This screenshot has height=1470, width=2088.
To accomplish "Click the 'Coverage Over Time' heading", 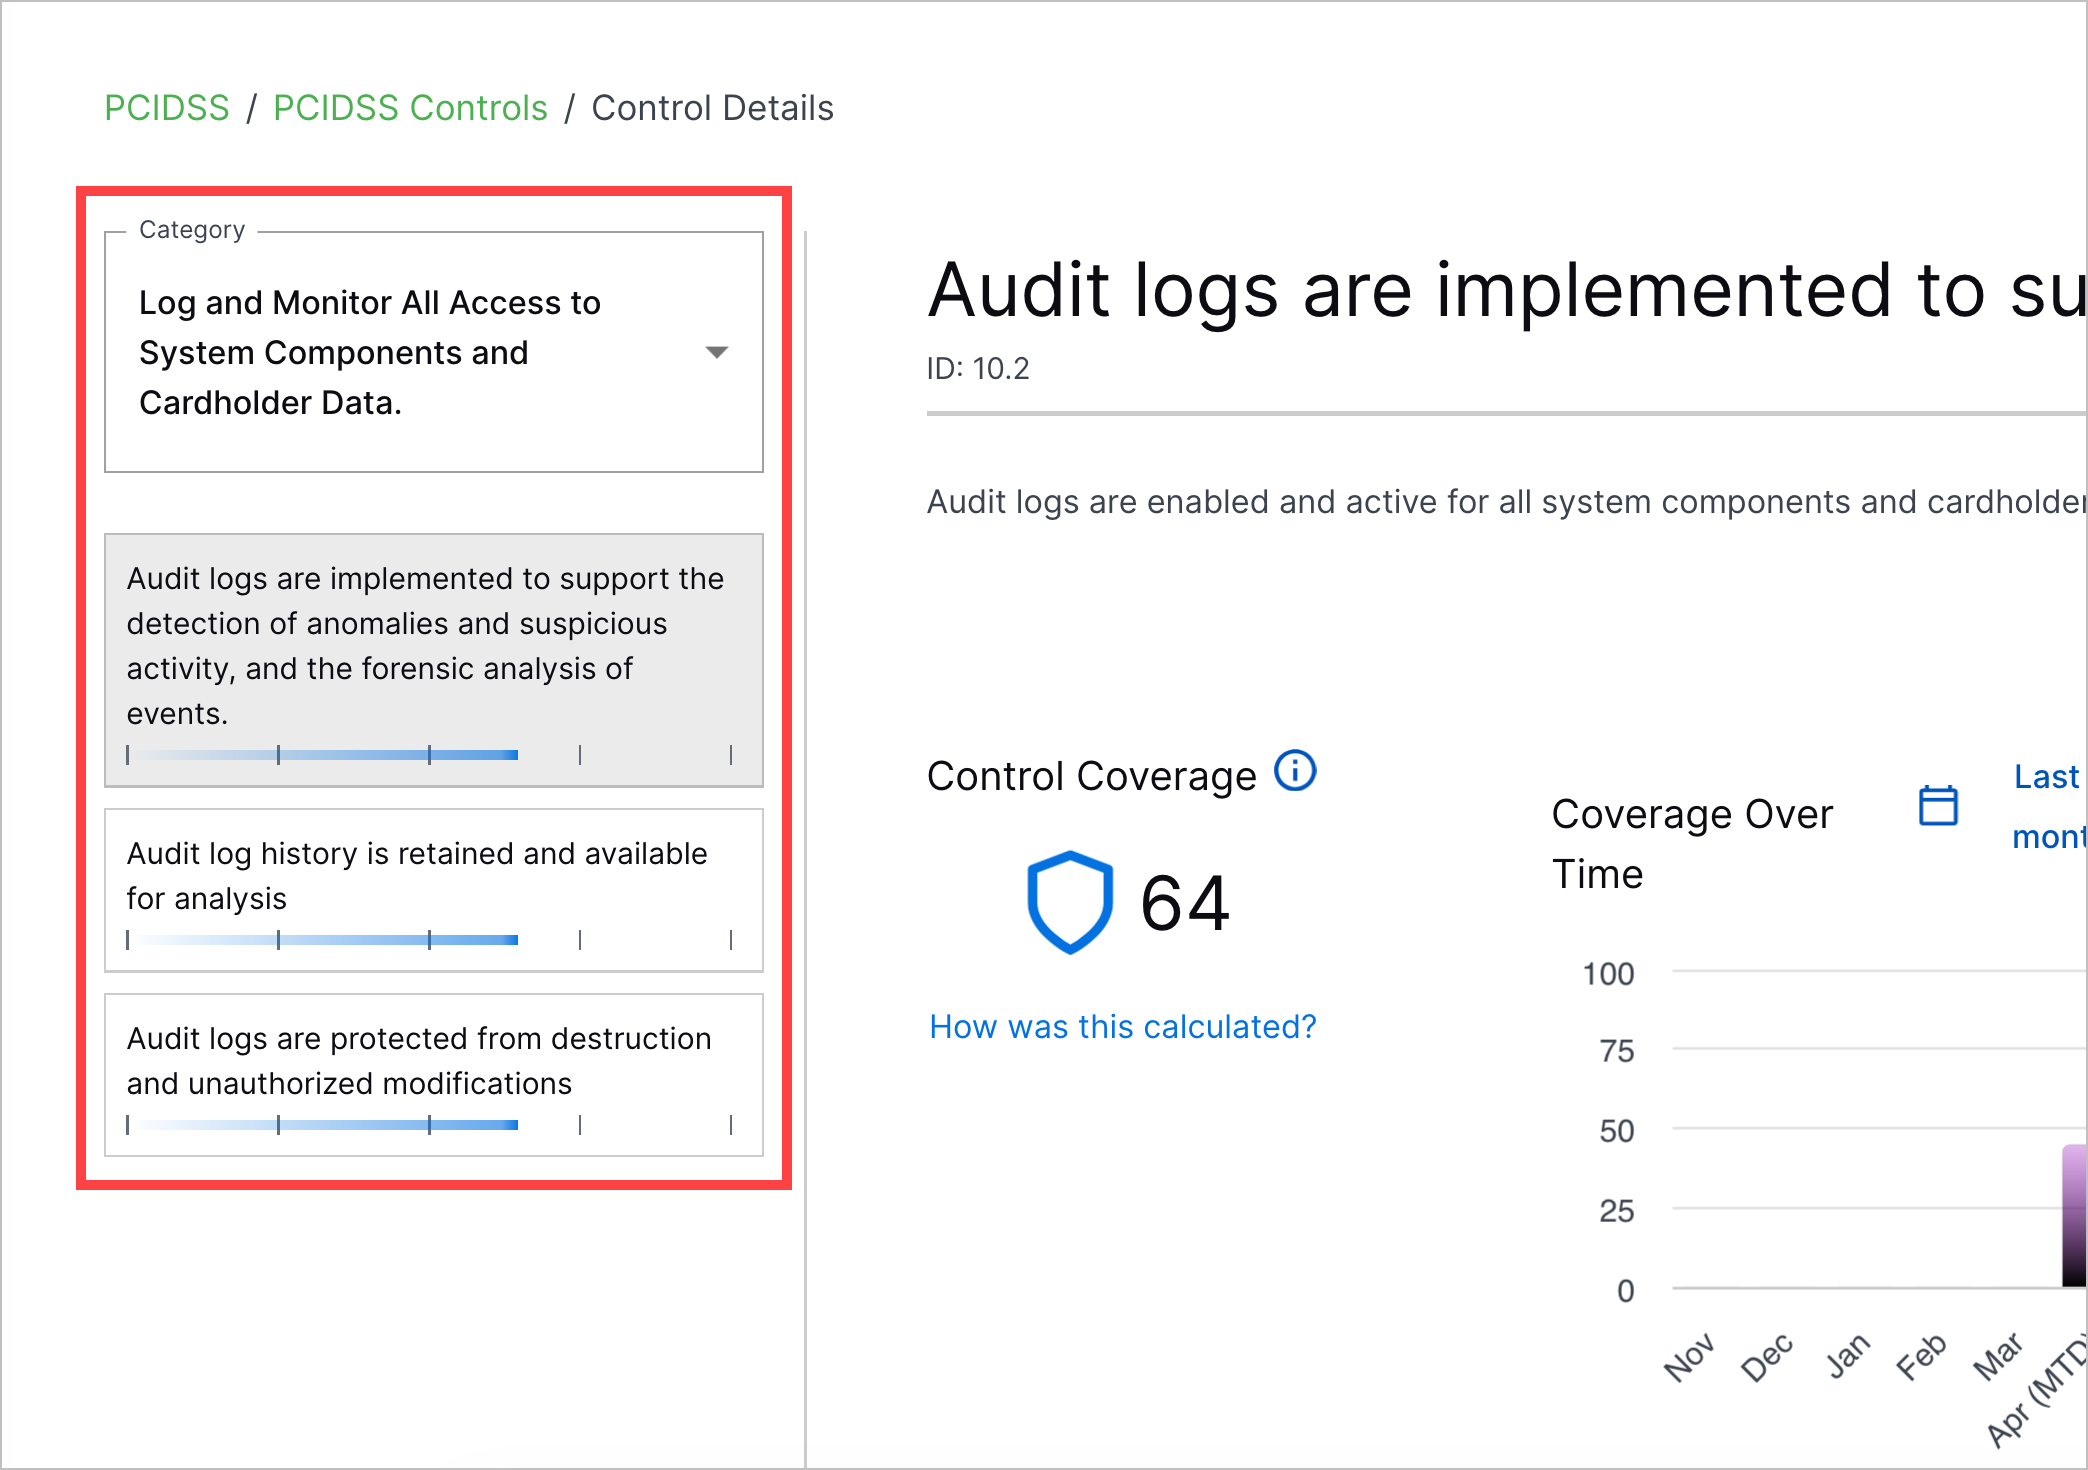I will [x=1692, y=844].
